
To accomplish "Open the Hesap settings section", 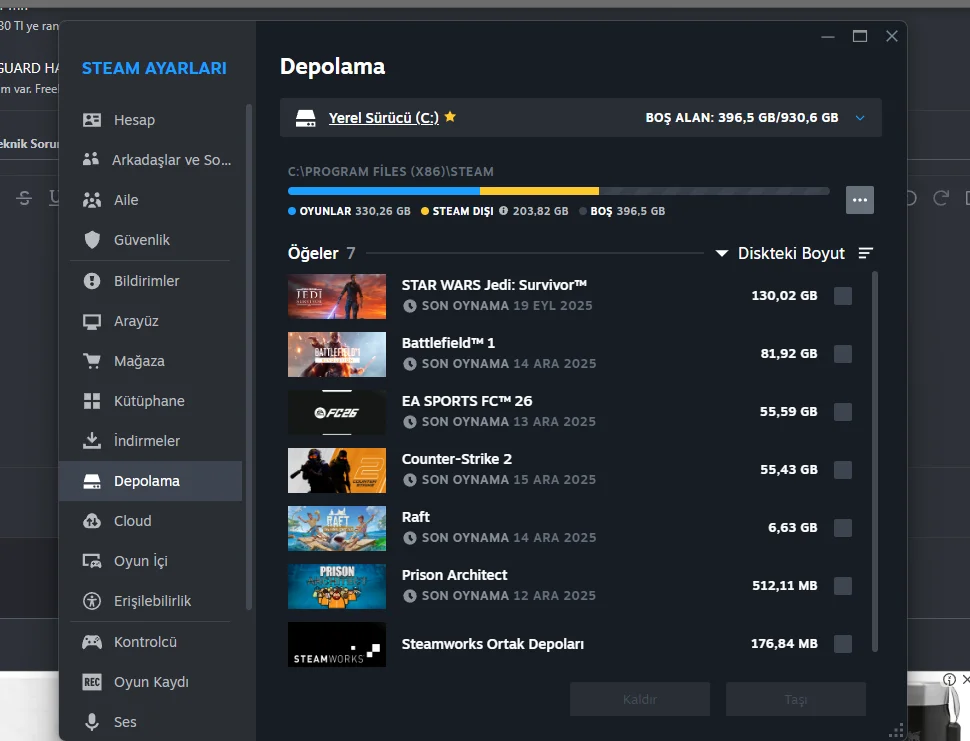I will [x=152, y=120].
